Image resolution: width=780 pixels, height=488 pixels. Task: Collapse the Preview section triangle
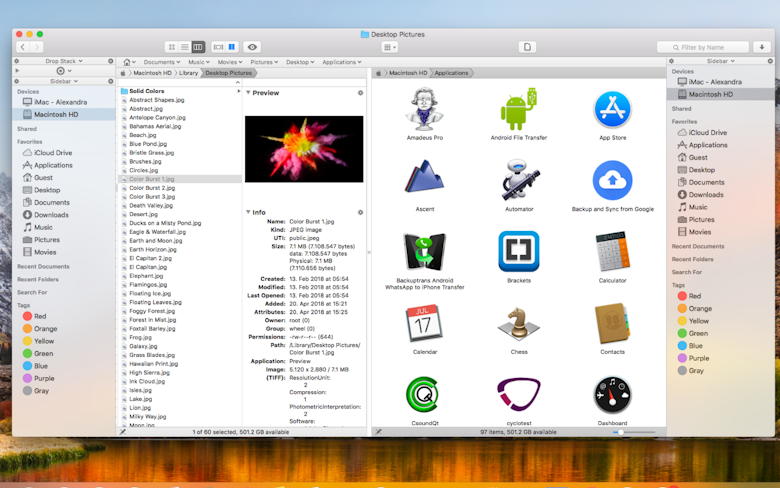click(248, 93)
